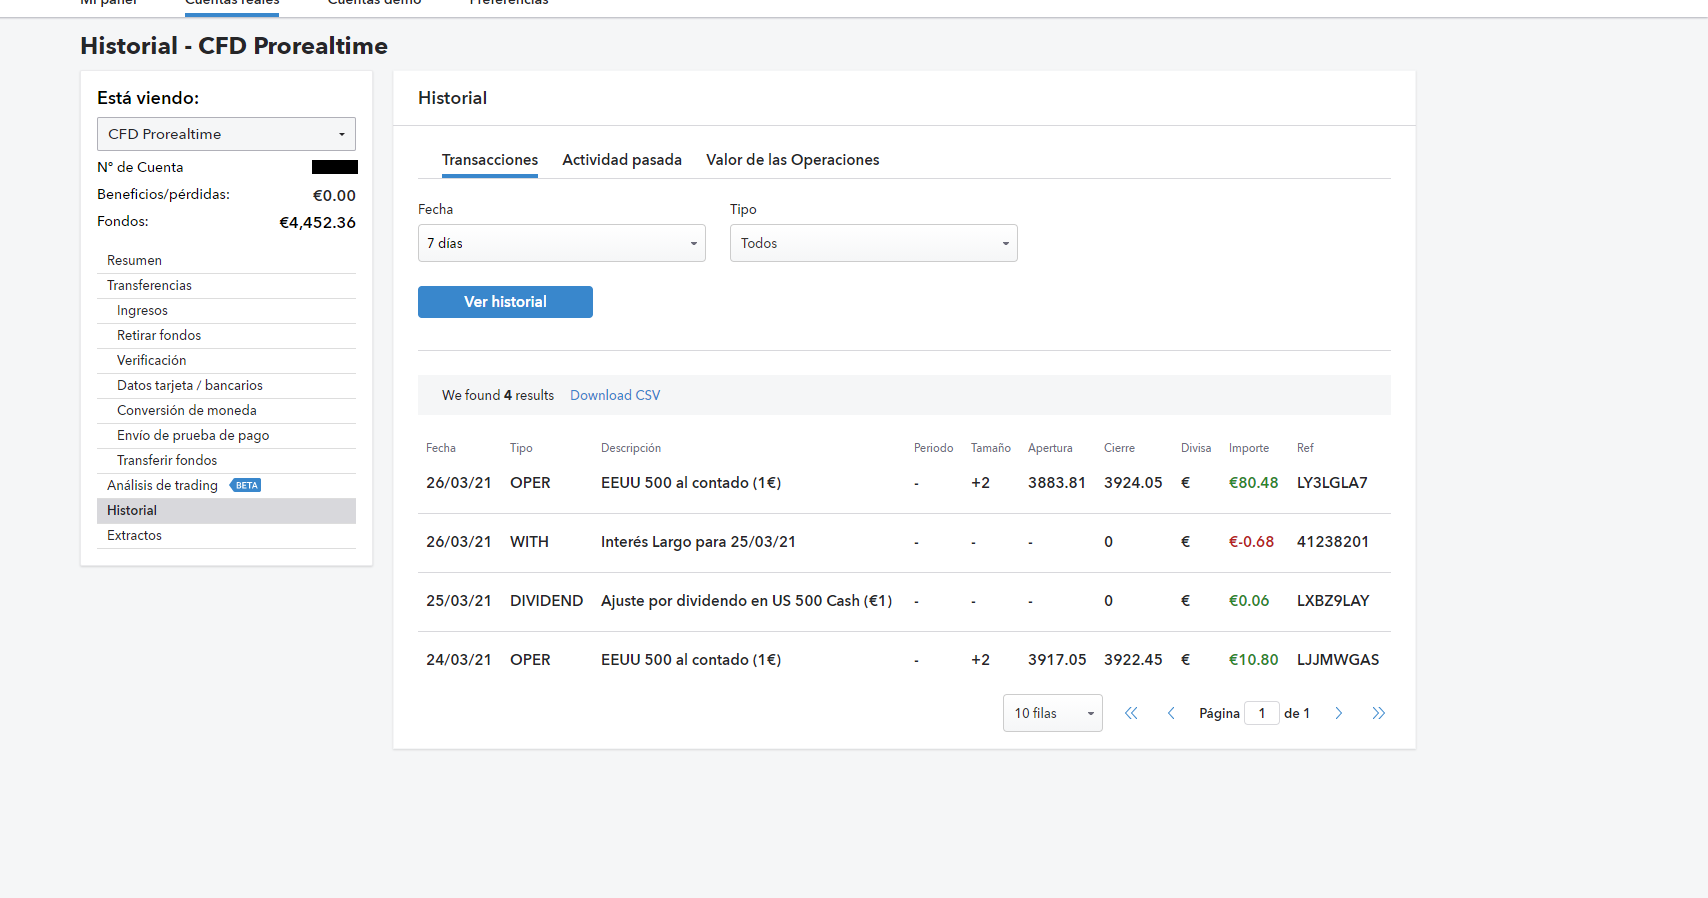Go to the next results page
Image resolution: width=1708 pixels, height=898 pixels.
tap(1338, 713)
